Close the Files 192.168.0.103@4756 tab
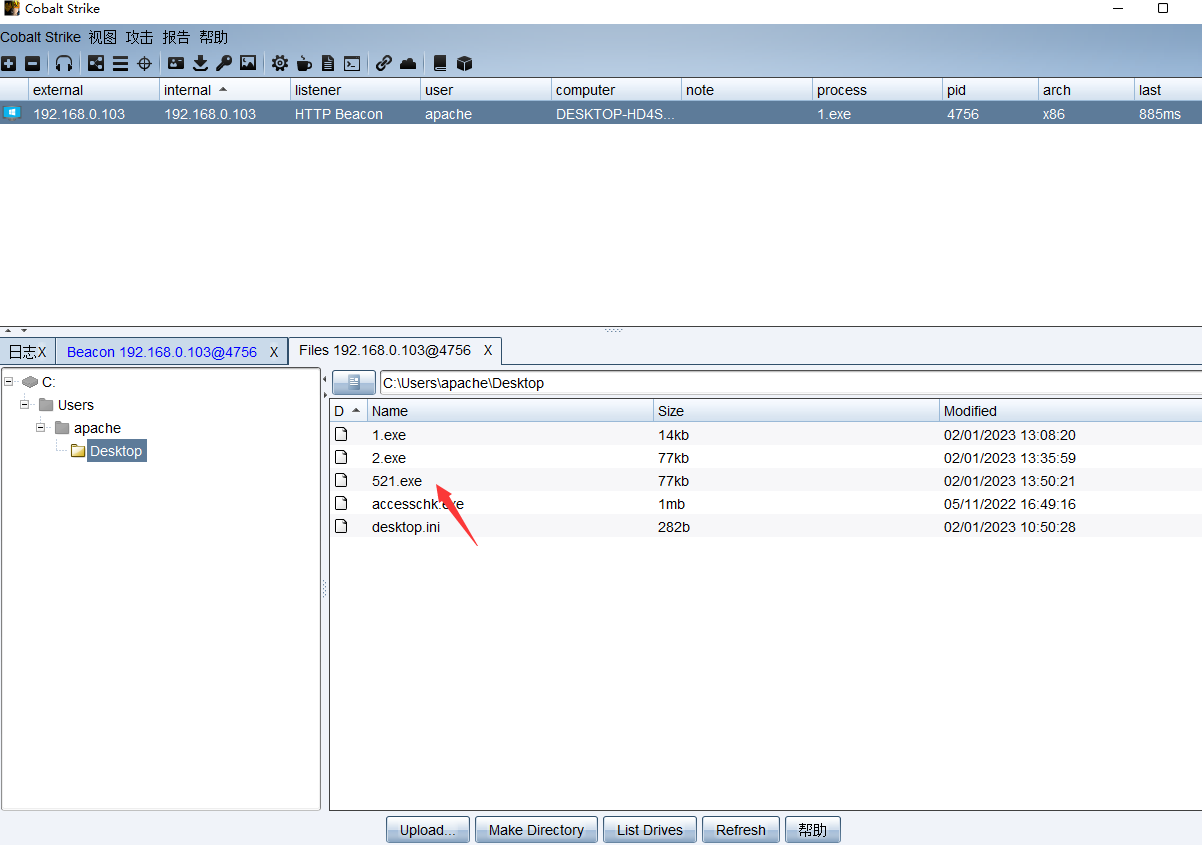Viewport: 1202px width, 845px height. click(x=488, y=351)
